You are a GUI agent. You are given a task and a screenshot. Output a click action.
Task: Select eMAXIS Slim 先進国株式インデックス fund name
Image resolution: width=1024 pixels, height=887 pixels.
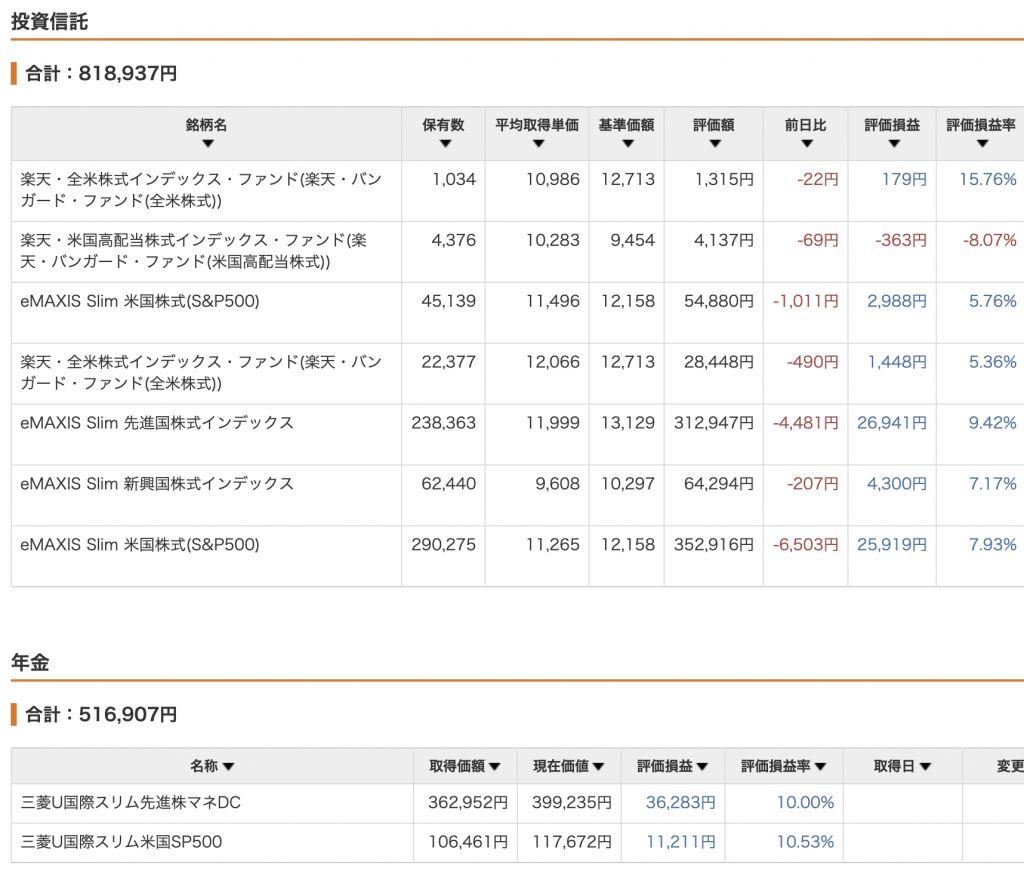157,423
